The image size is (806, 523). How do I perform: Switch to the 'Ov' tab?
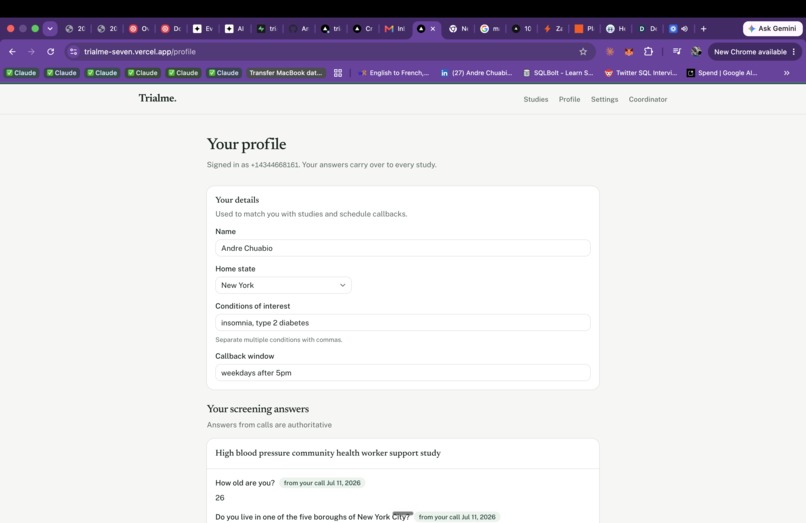(139, 29)
